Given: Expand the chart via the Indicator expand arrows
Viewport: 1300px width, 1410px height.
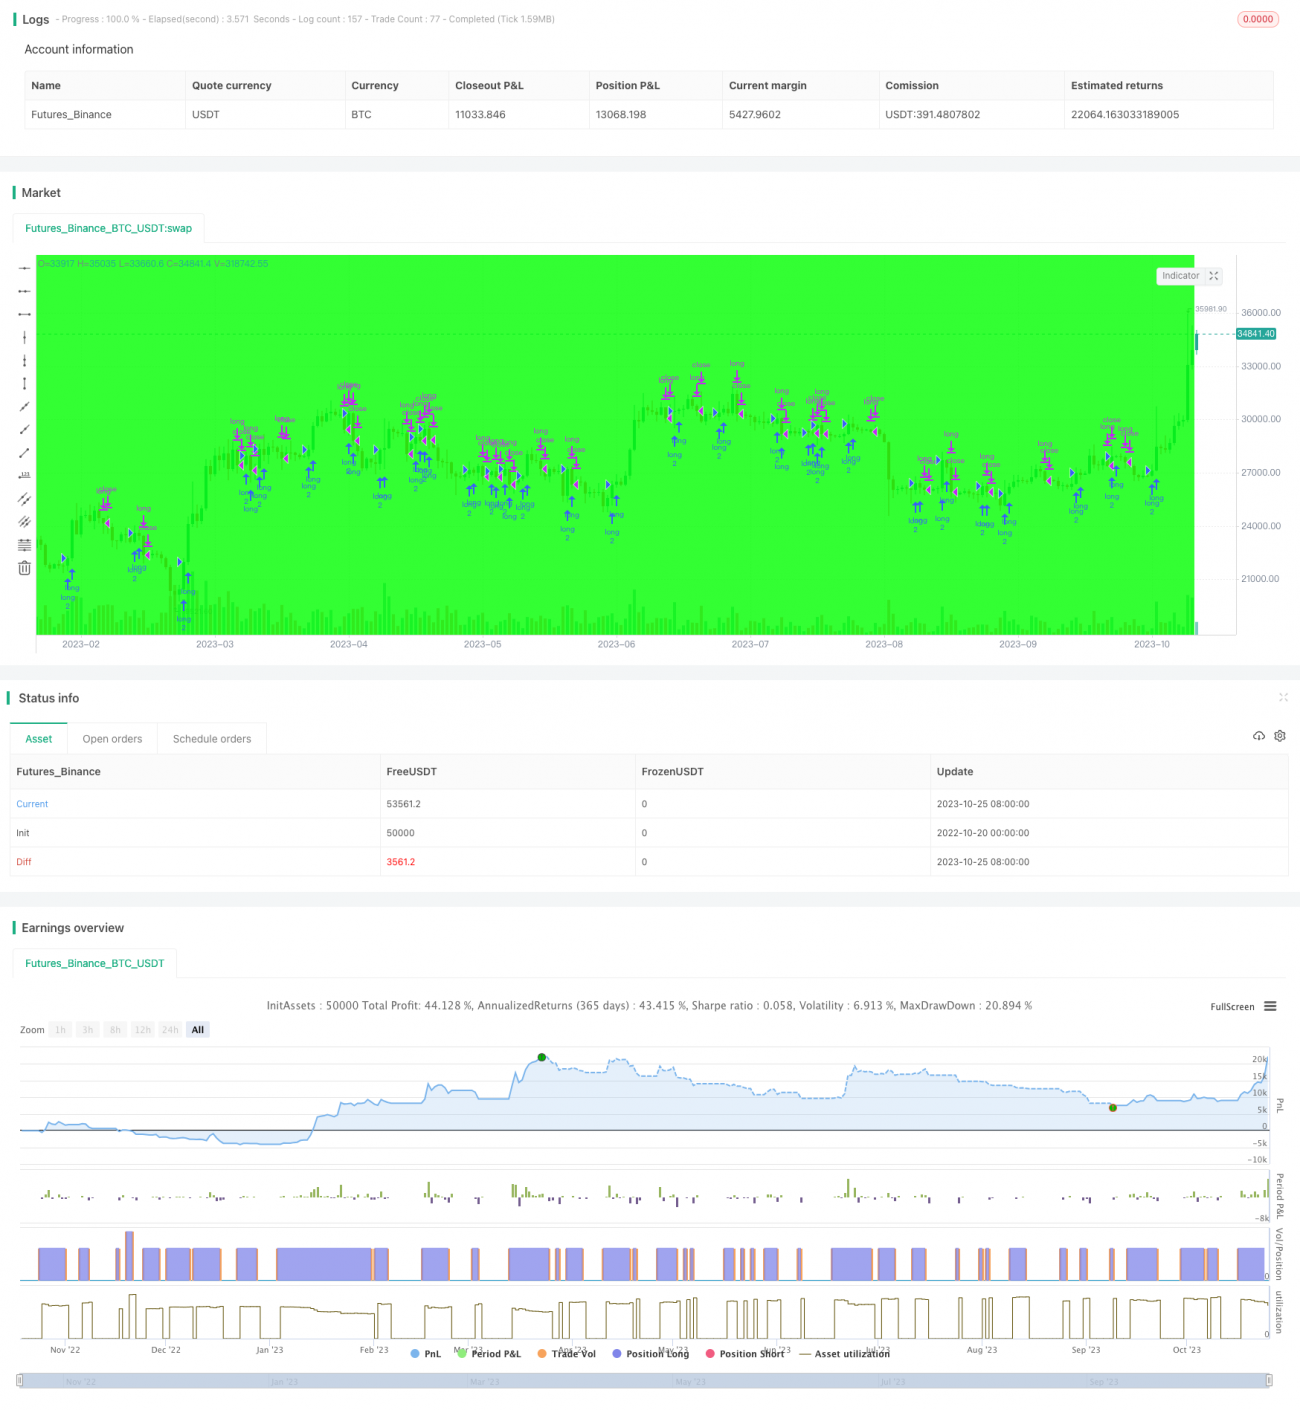Looking at the screenshot, I should [1214, 276].
